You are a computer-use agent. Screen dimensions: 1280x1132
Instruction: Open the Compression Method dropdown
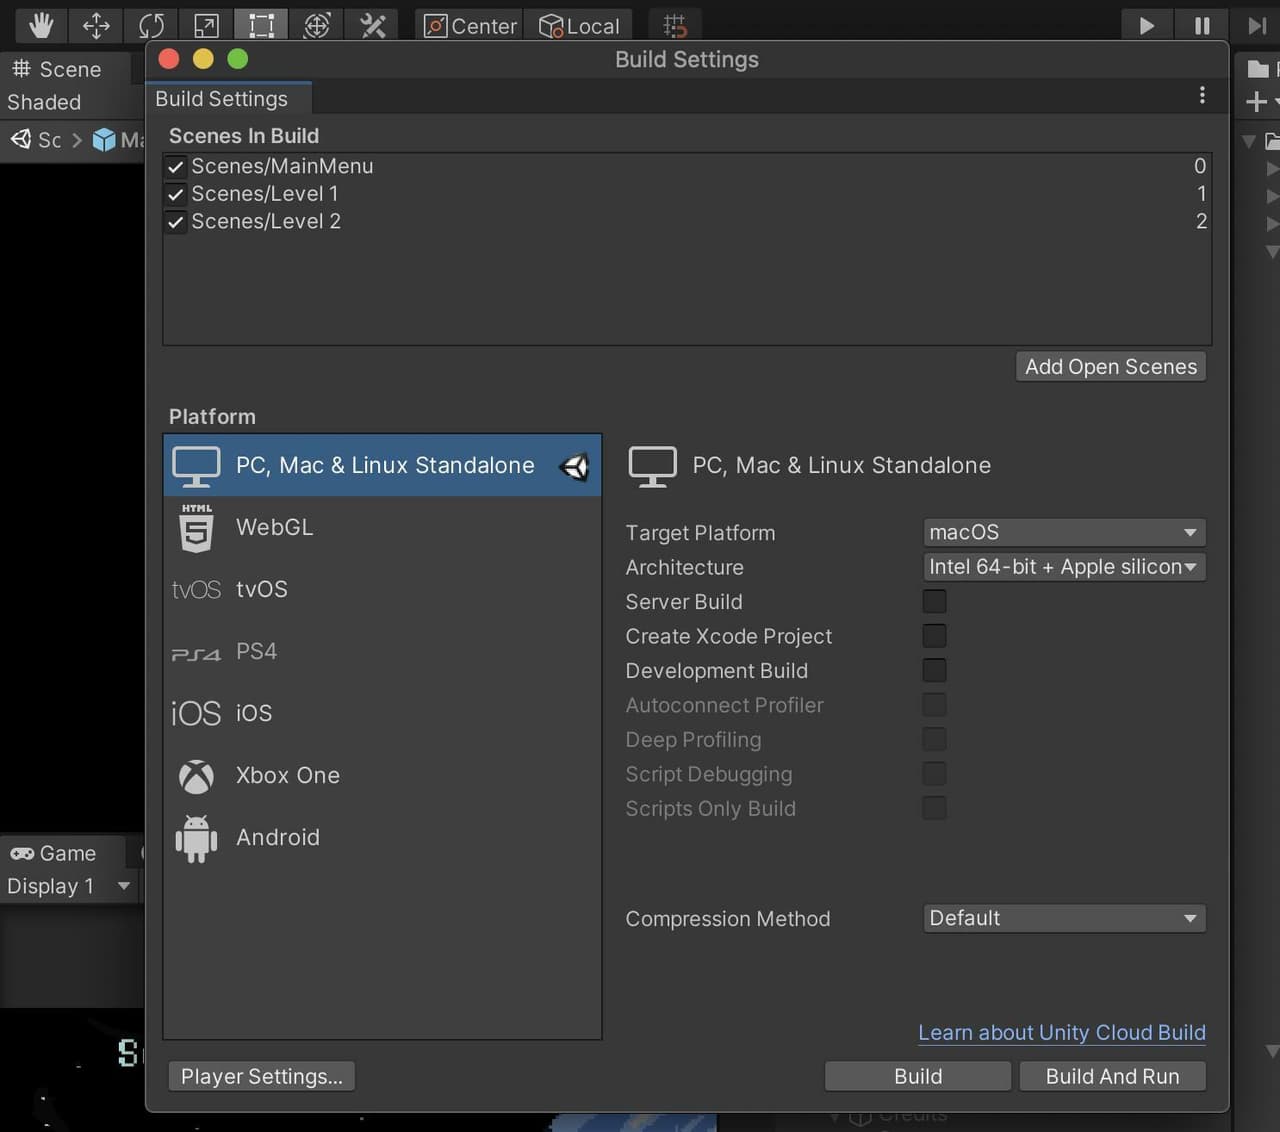click(x=1064, y=918)
